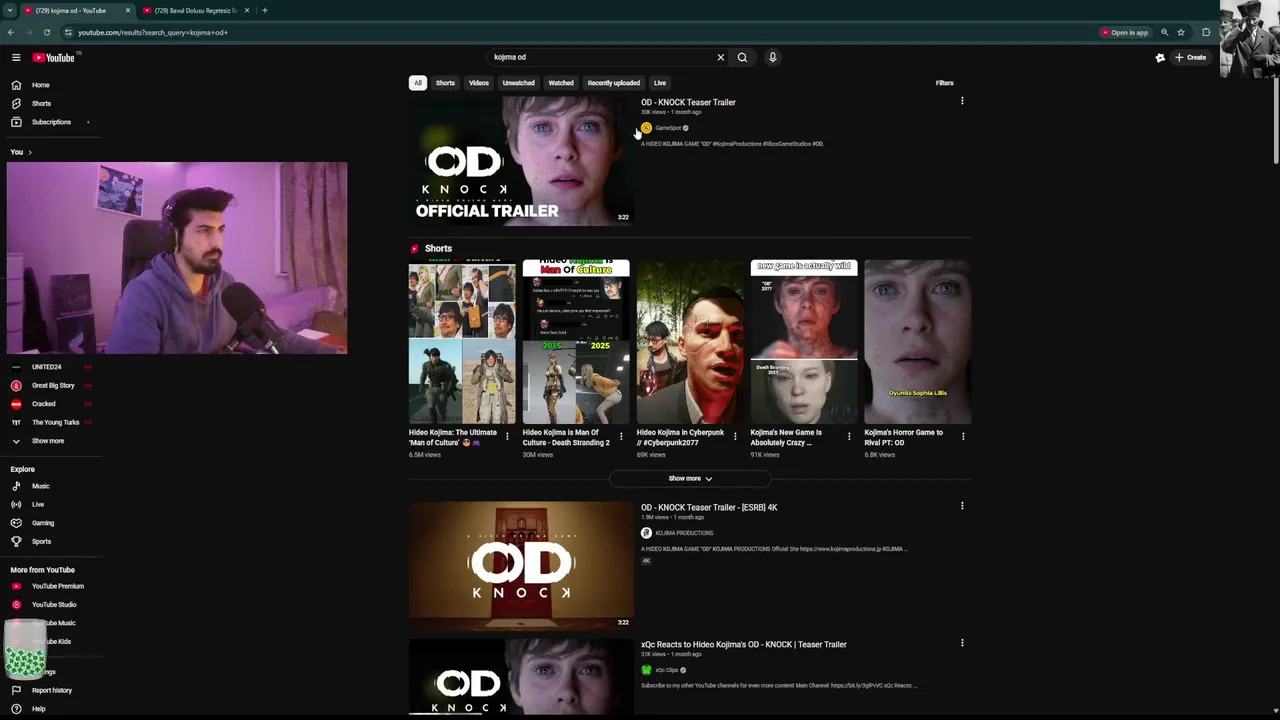
Task: Click the zoom magnifier in the address bar
Action: pos(1164,32)
